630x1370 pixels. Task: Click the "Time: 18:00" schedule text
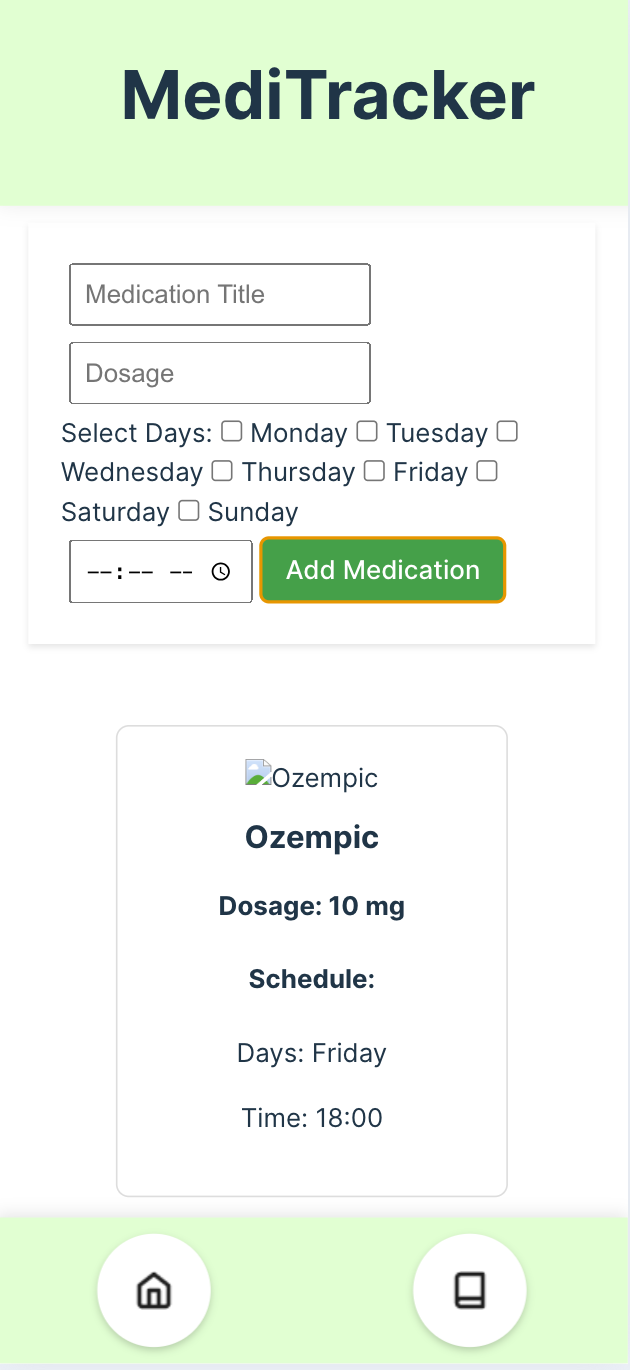coord(312,1117)
